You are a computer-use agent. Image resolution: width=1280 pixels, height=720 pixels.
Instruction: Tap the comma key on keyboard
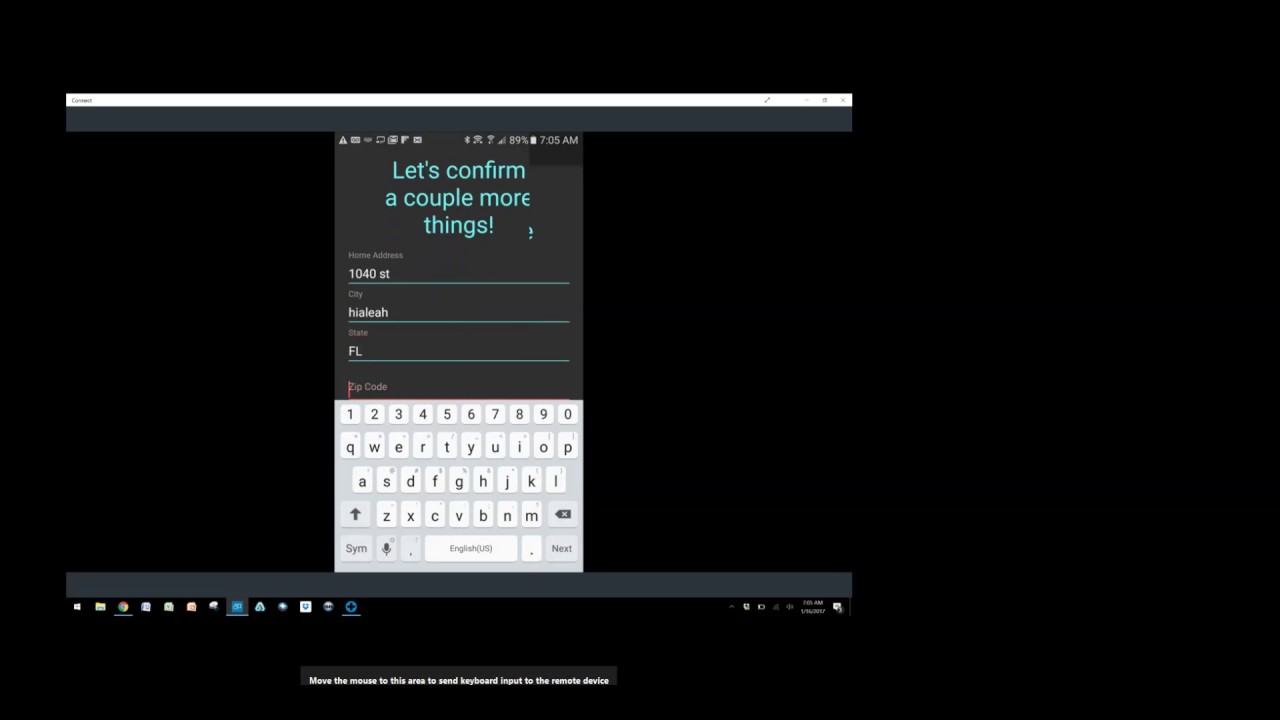coord(411,548)
